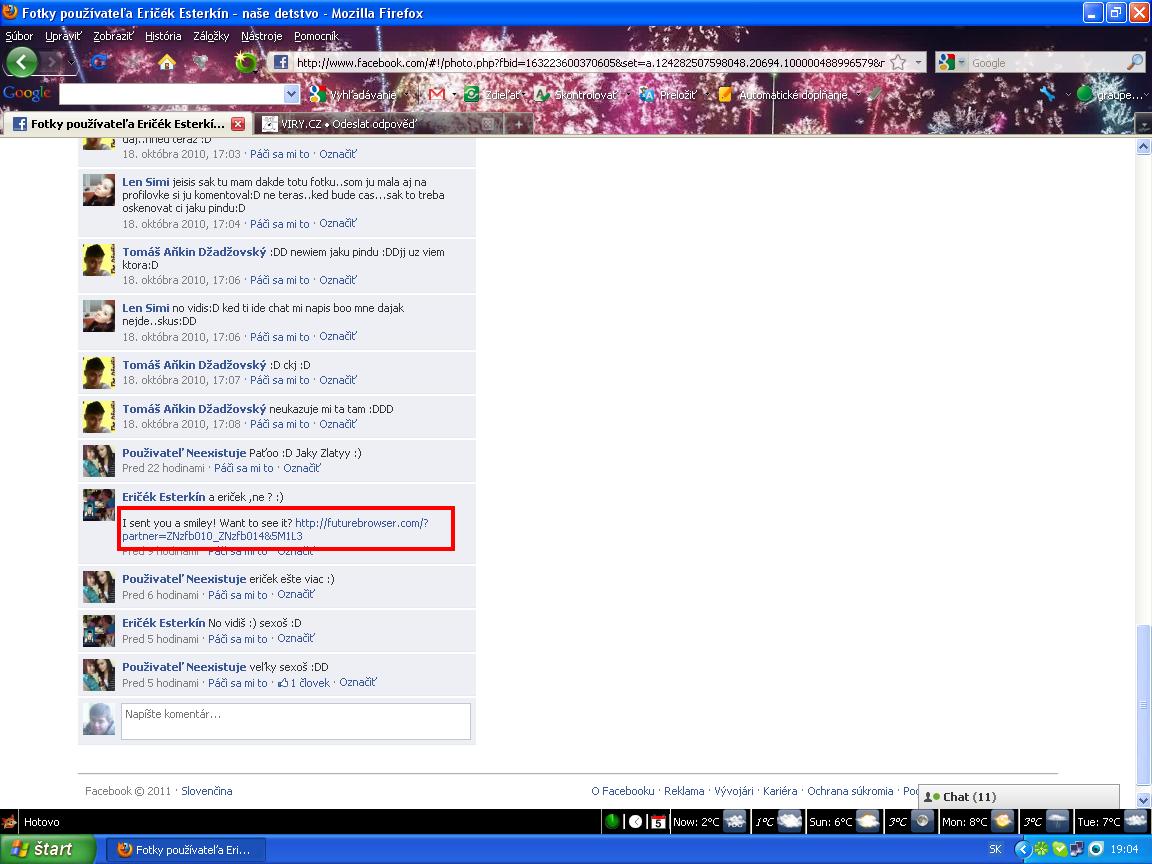Click the Napíšte komentár comment field

tap(295, 721)
